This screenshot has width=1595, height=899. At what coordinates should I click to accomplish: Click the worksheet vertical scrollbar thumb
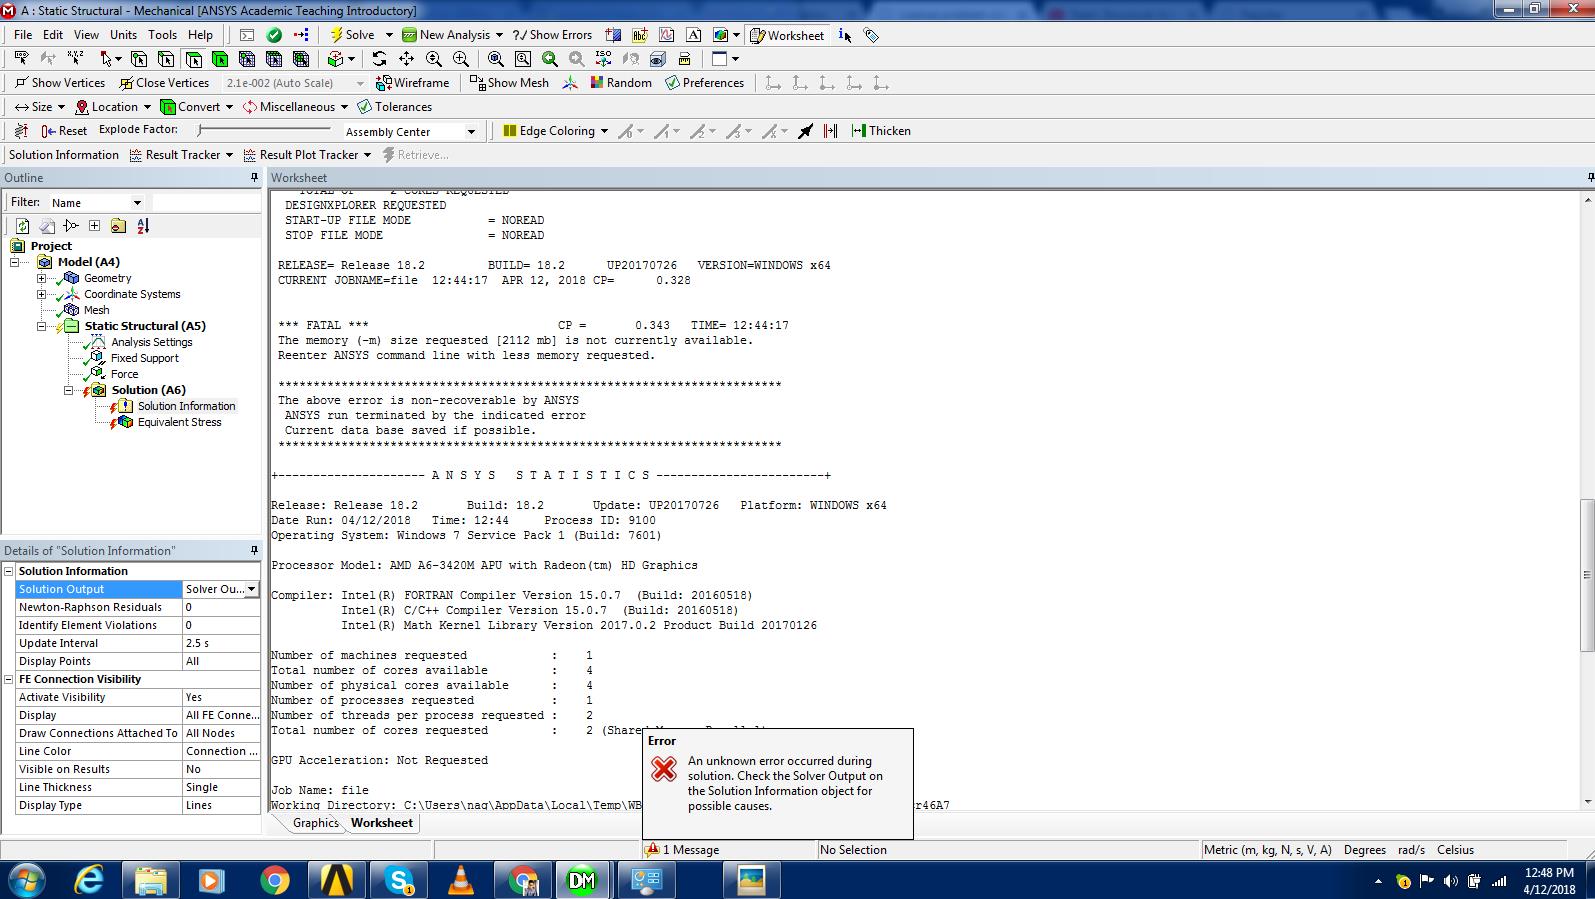(1587, 574)
